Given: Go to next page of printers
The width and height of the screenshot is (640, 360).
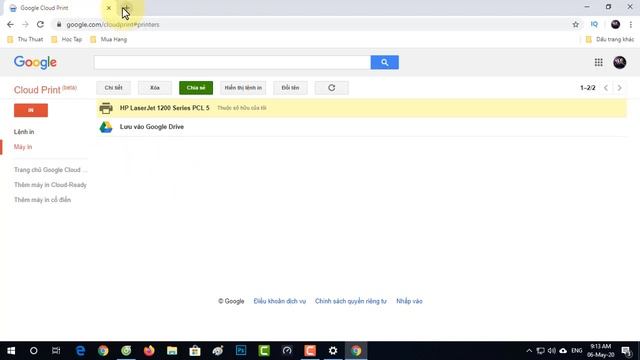Looking at the screenshot, I should [x=620, y=88].
